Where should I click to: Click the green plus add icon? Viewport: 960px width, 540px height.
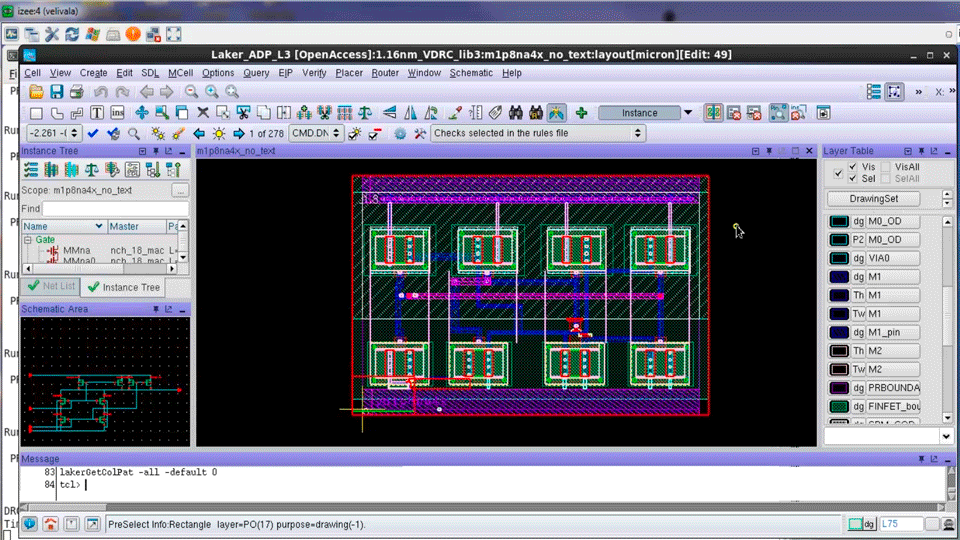[x=581, y=113]
